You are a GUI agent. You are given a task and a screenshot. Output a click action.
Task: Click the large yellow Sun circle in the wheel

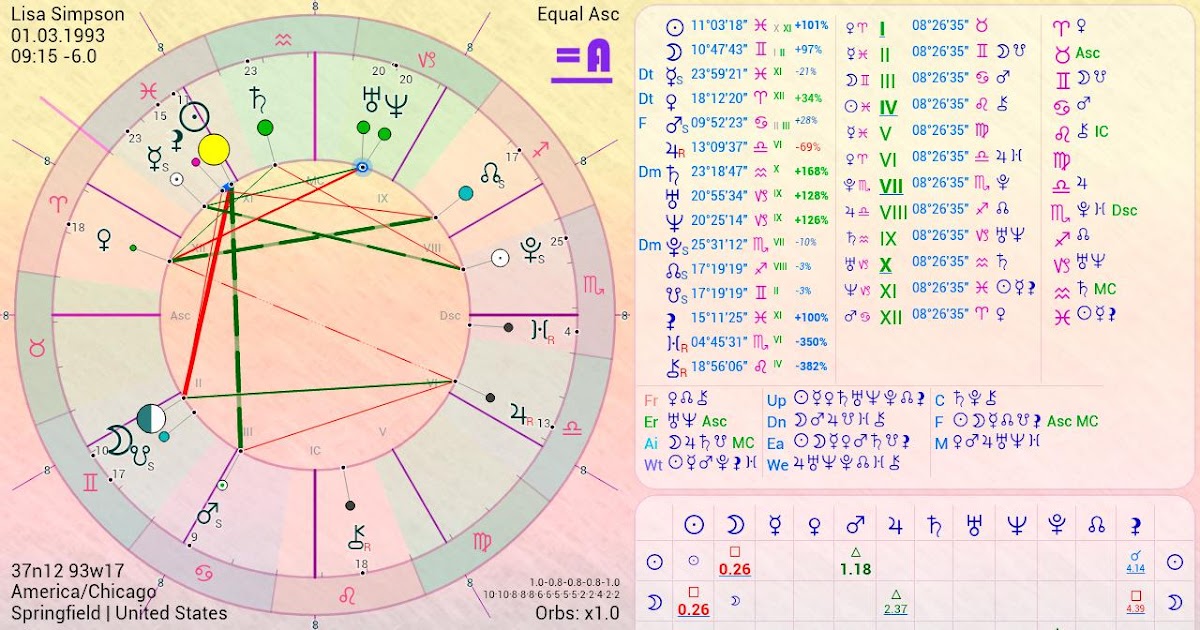point(214,150)
